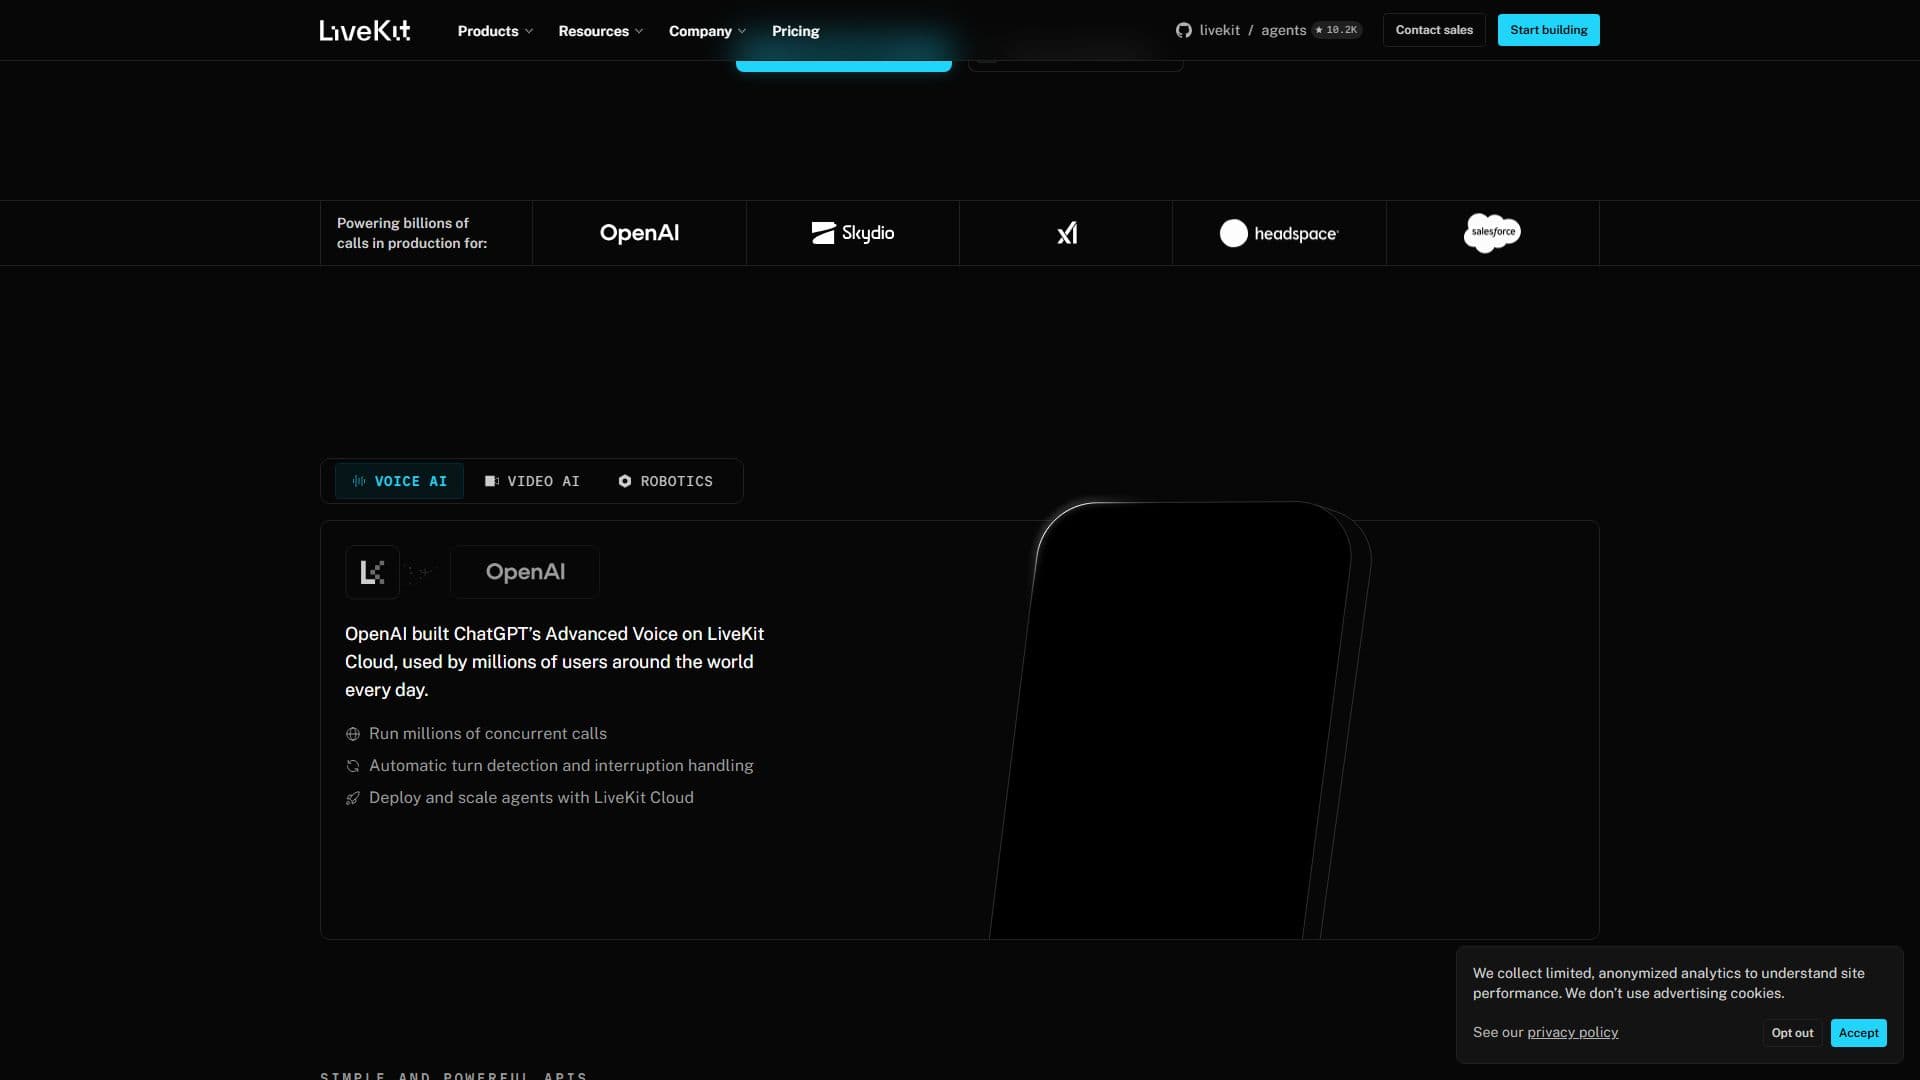The height and width of the screenshot is (1080, 1920).
Task: Click Opt out in cookie banner
Action: point(1792,1033)
